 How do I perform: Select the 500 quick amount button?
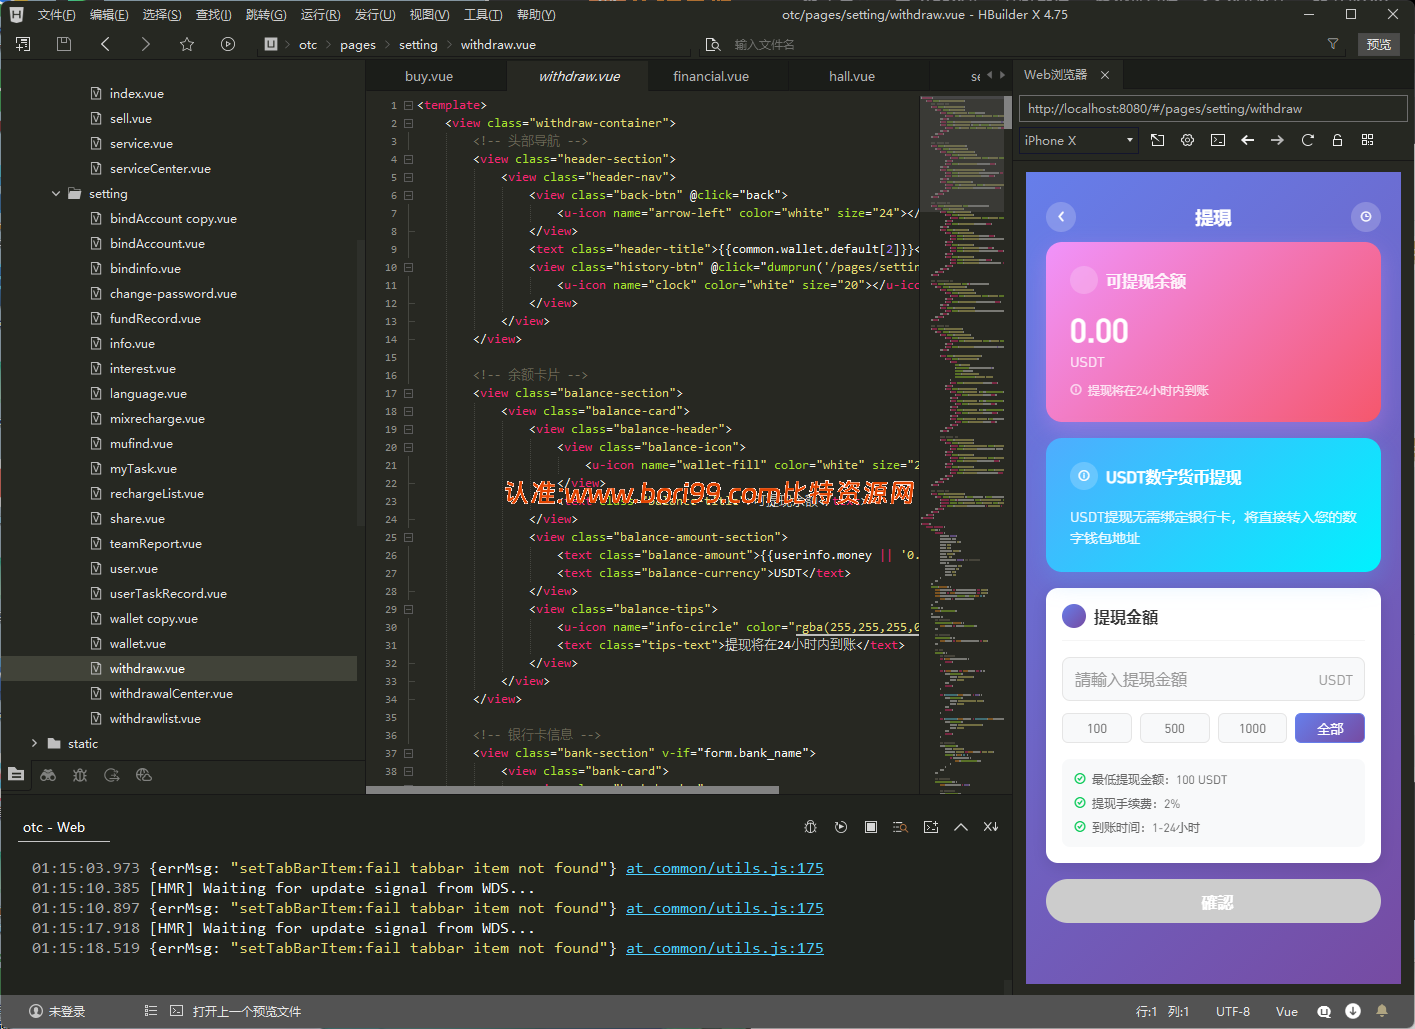pos(1175,728)
